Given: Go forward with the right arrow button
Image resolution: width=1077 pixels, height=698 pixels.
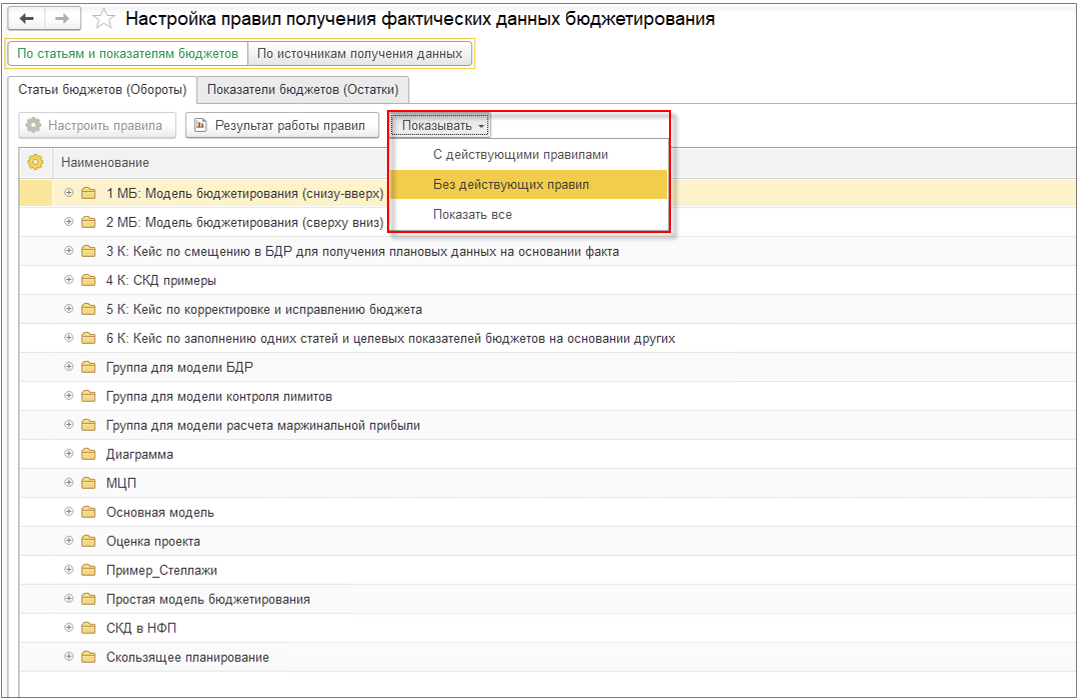Looking at the screenshot, I should pyautogui.click(x=63, y=19).
